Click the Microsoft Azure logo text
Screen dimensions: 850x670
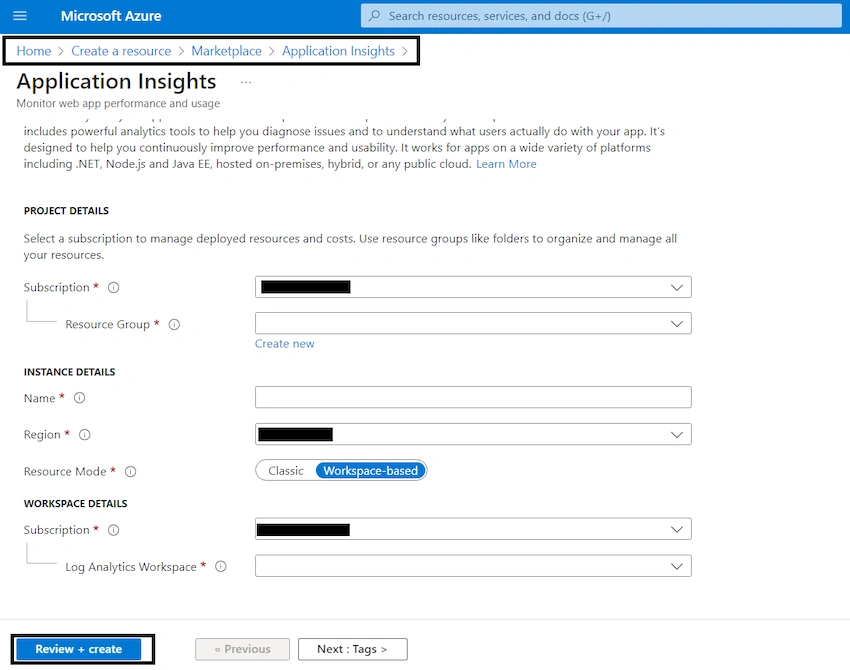coord(111,16)
